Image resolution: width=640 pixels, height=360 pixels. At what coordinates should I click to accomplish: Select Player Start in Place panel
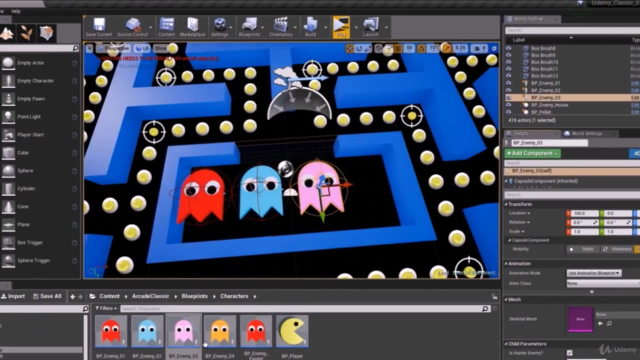40,135
